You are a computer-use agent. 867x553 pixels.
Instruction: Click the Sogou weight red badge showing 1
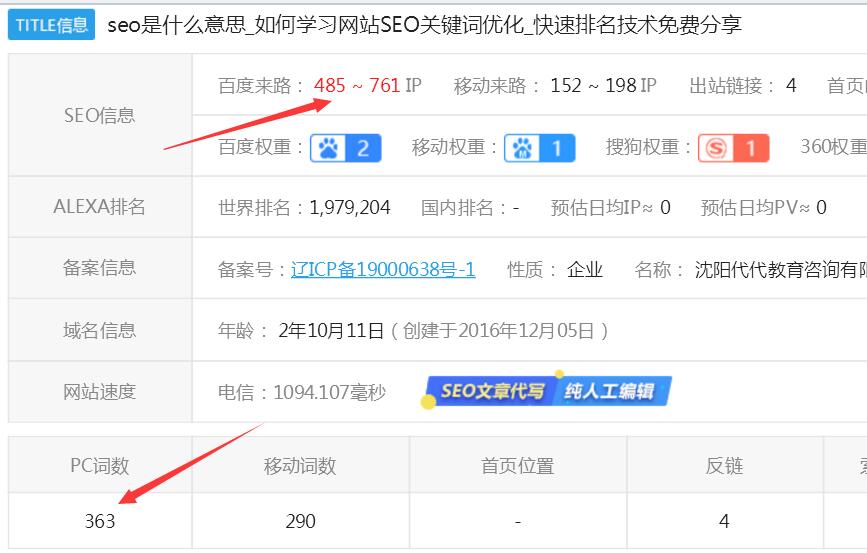click(734, 148)
